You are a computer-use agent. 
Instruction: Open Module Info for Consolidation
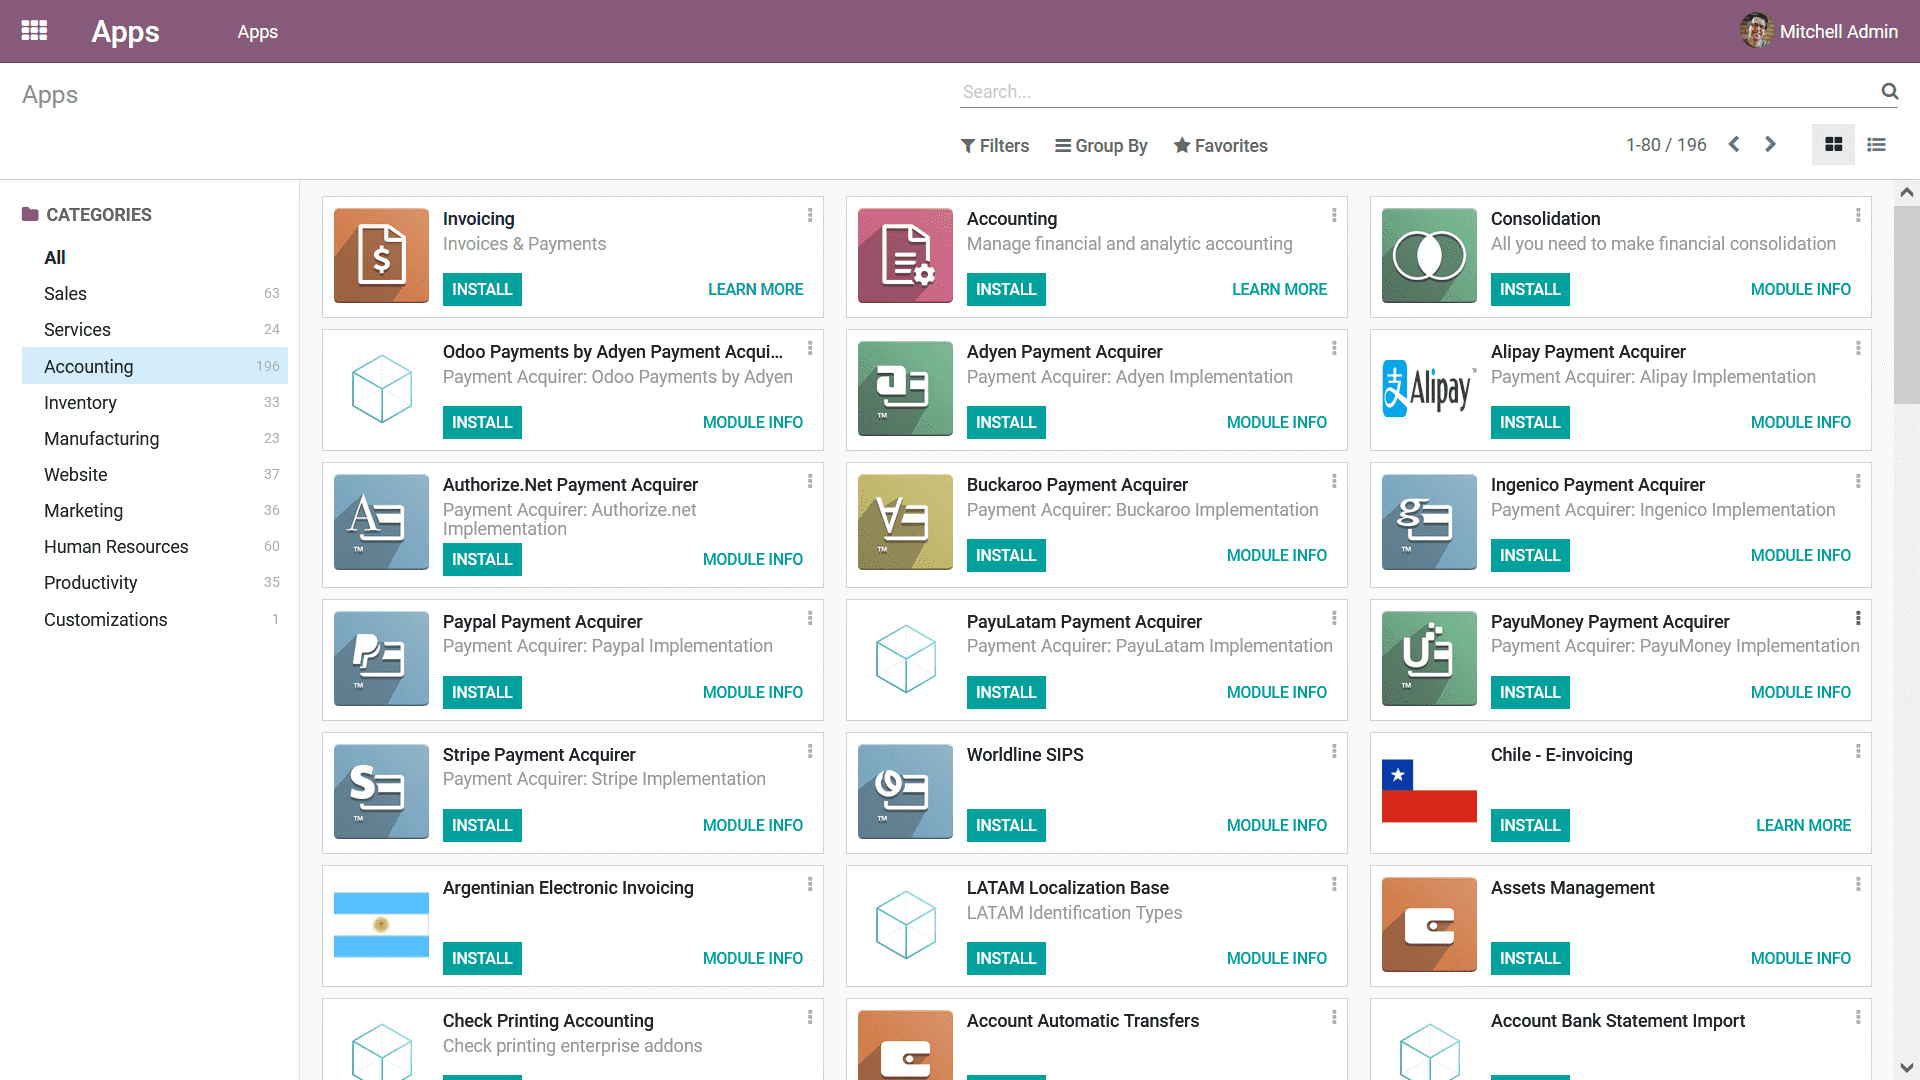click(x=1800, y=289)
